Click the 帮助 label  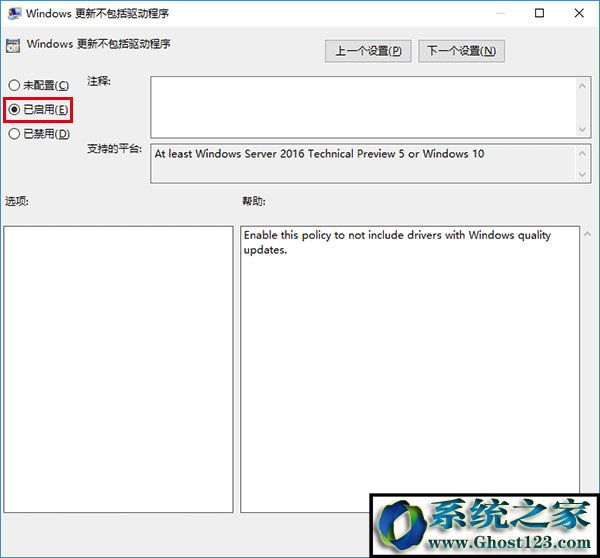click(254, 201)
